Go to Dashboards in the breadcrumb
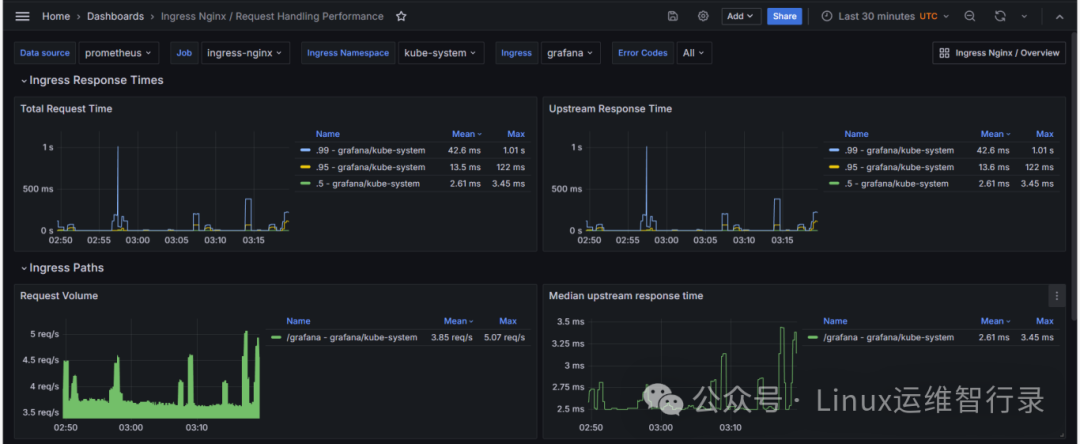The image size is (1080, 444). [115, 16]
